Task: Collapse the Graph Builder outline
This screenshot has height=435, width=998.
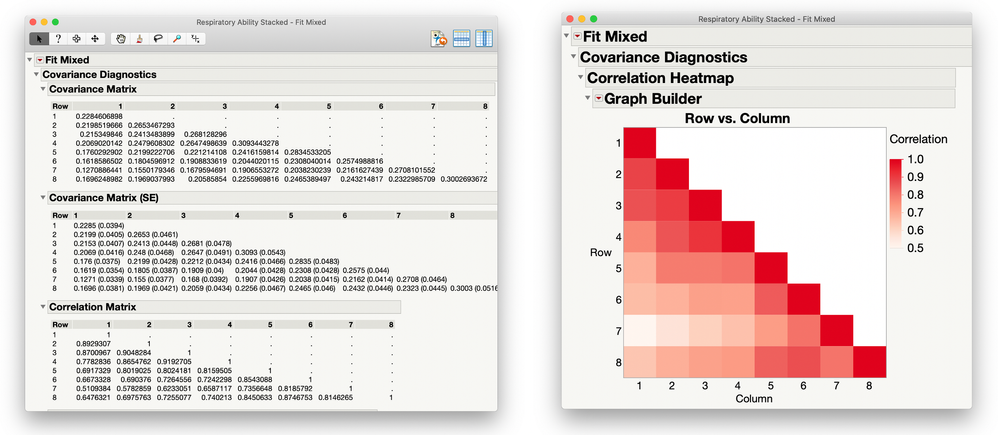Action: (587, 99)
